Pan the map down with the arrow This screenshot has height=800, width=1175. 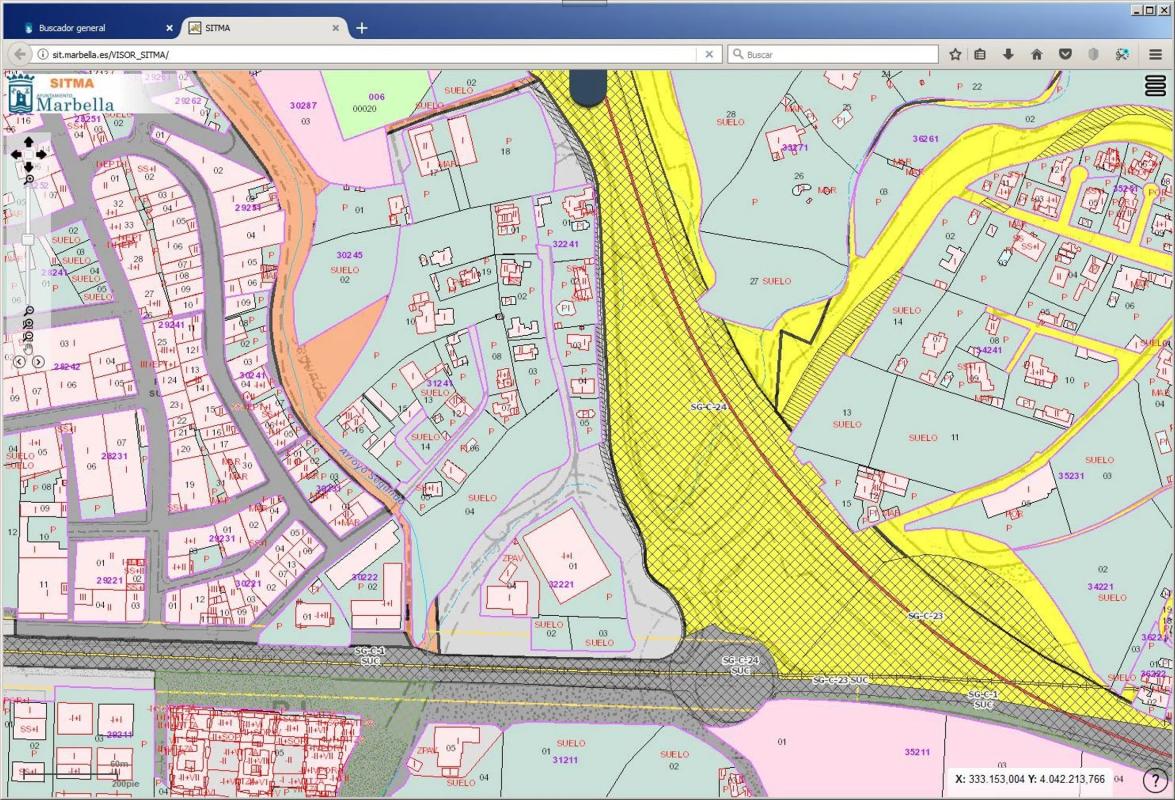29,167
